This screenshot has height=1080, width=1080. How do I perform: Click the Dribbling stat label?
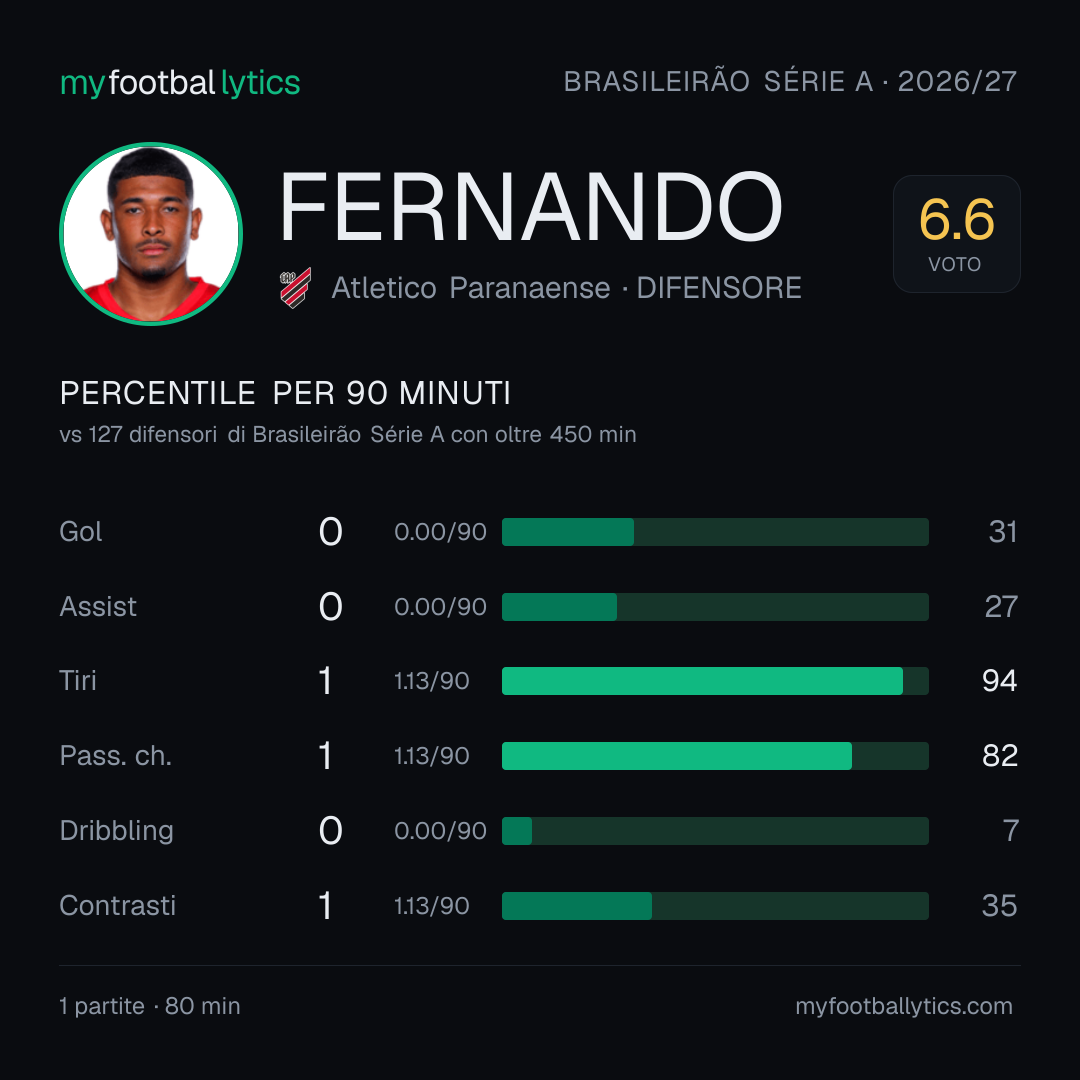[116, 831]
